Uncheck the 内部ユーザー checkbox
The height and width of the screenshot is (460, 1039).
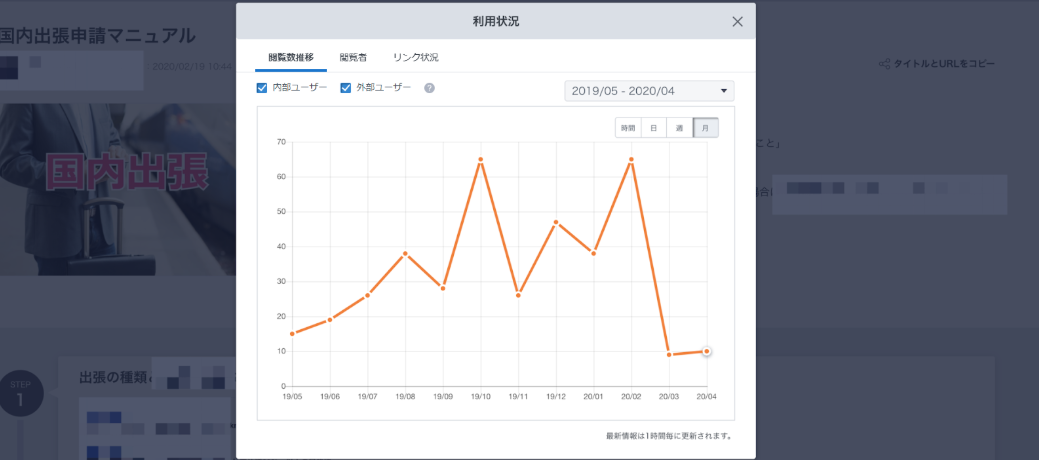(x=263, y=88)
